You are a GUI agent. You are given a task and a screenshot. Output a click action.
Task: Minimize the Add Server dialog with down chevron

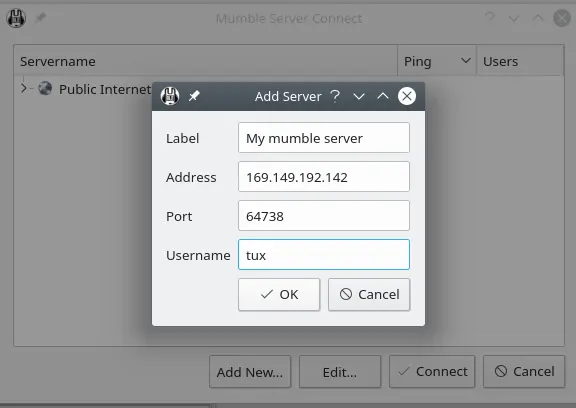[359, 97]
